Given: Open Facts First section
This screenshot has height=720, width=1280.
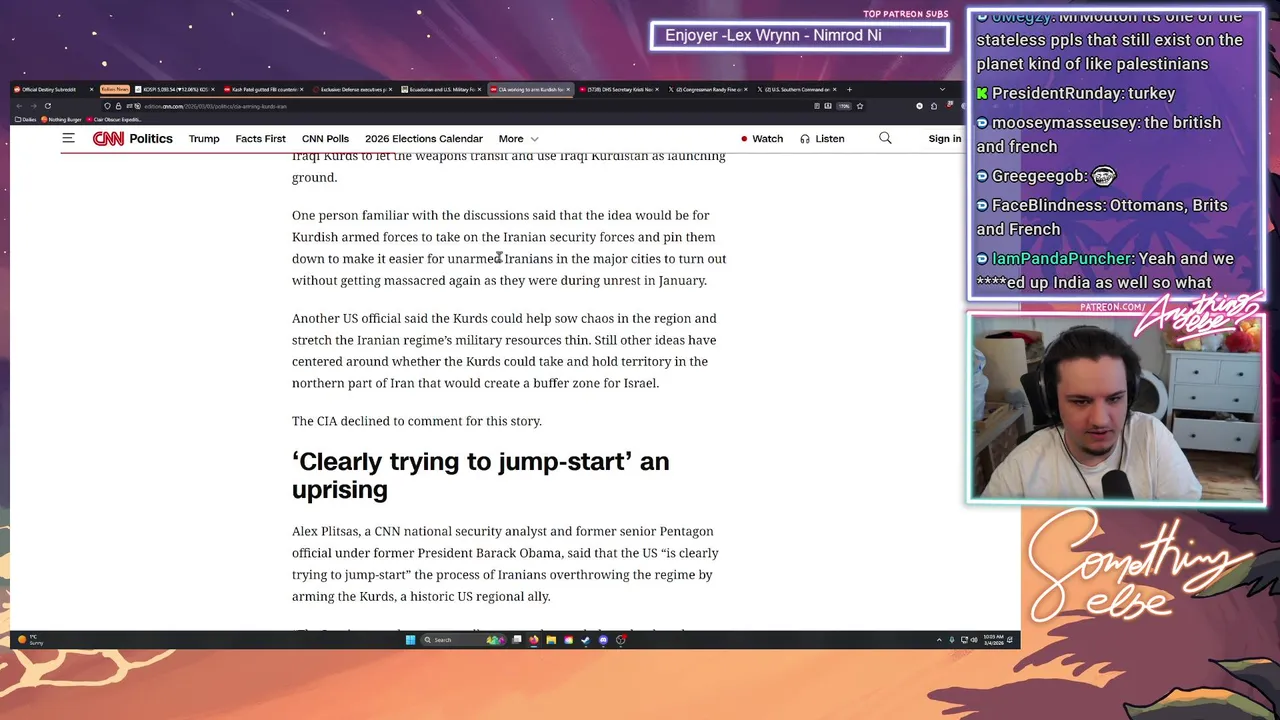Looking at the screenshot, I should pos(260,139).
